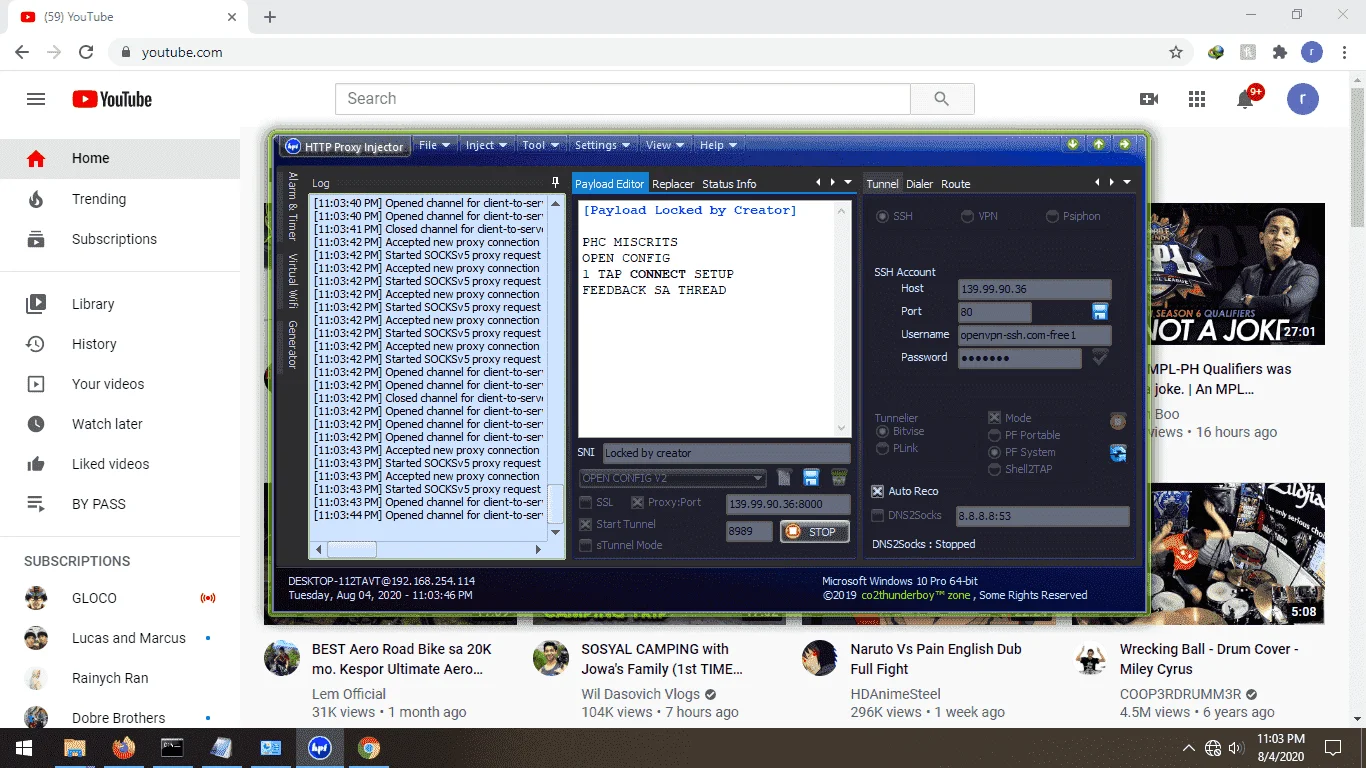The height and width of the screenshot is (768, 1366).
Task: Click the checkmark icon next to Password field
Action: click(x=1100, y=357)
